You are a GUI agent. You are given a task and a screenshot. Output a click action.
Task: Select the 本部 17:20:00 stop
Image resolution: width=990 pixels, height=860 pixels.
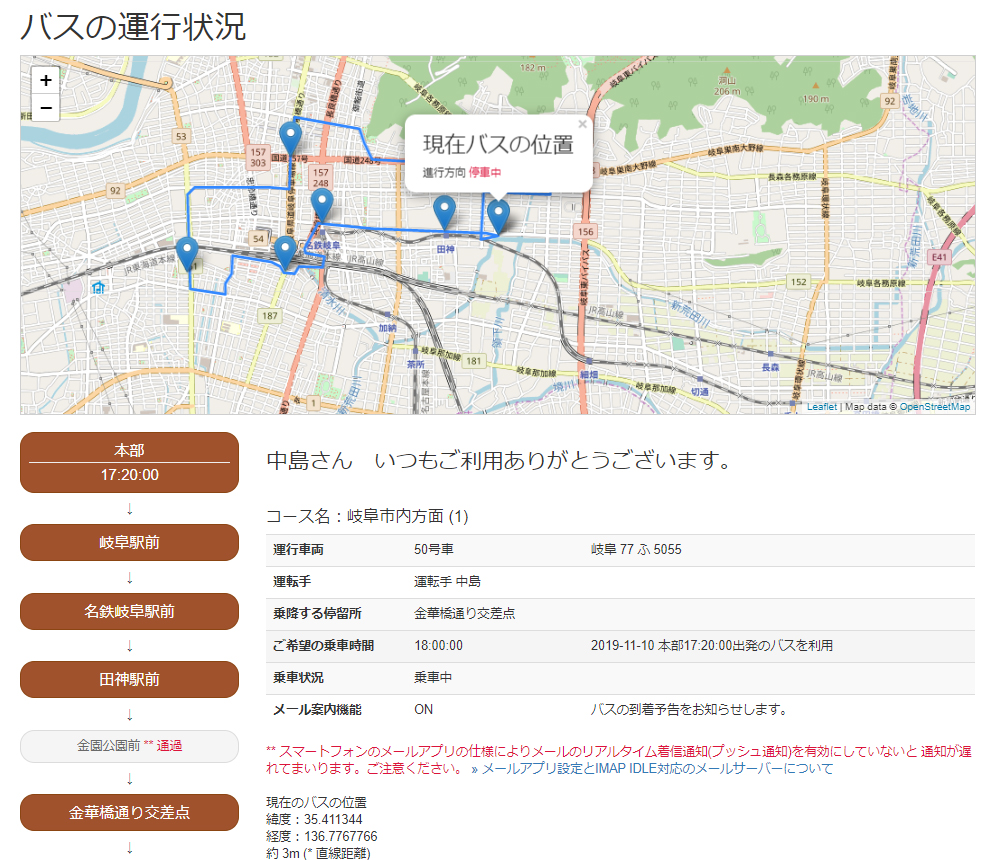(x=130, y=462)
